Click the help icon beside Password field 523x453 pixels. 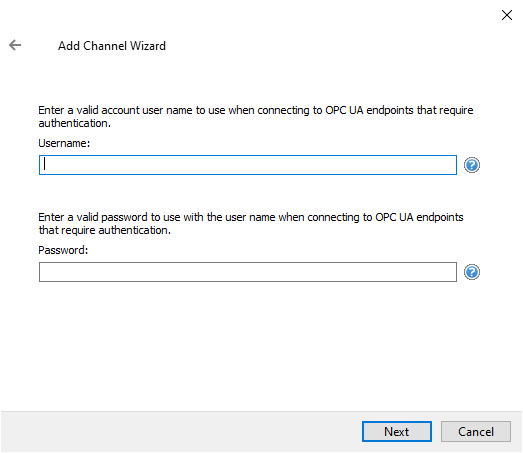(x=472, y=272)
